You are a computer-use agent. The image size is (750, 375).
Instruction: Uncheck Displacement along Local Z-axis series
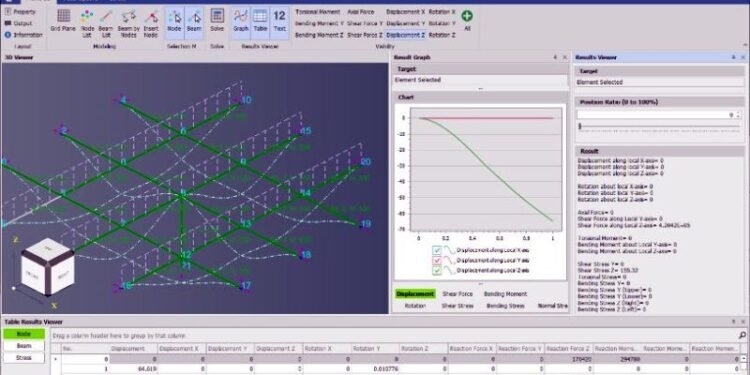point(437,270)
